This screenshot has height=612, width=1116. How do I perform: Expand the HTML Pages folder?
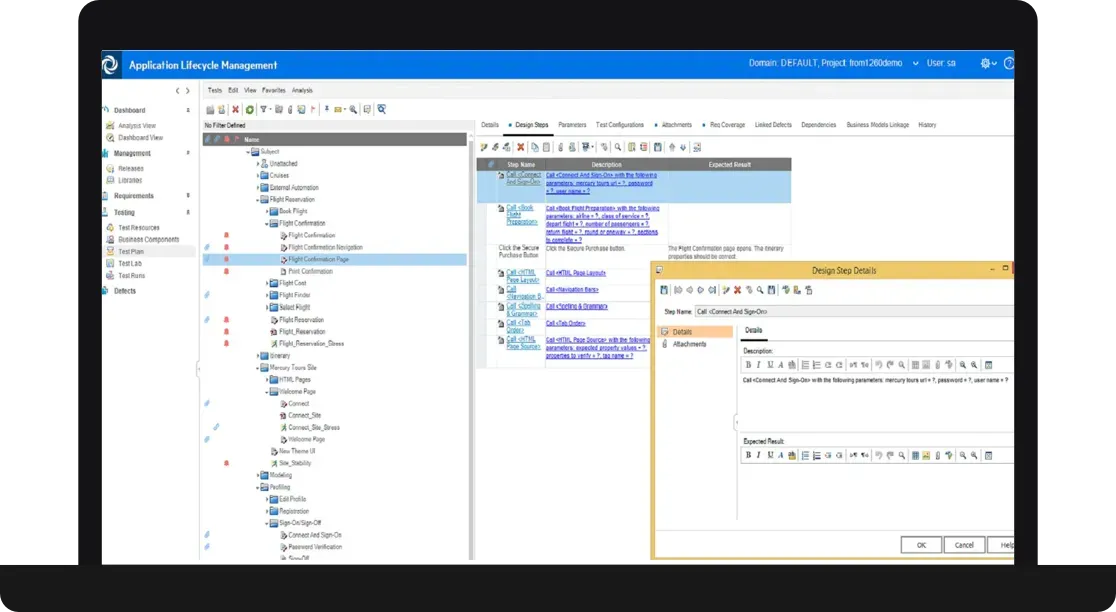[267, 380]
